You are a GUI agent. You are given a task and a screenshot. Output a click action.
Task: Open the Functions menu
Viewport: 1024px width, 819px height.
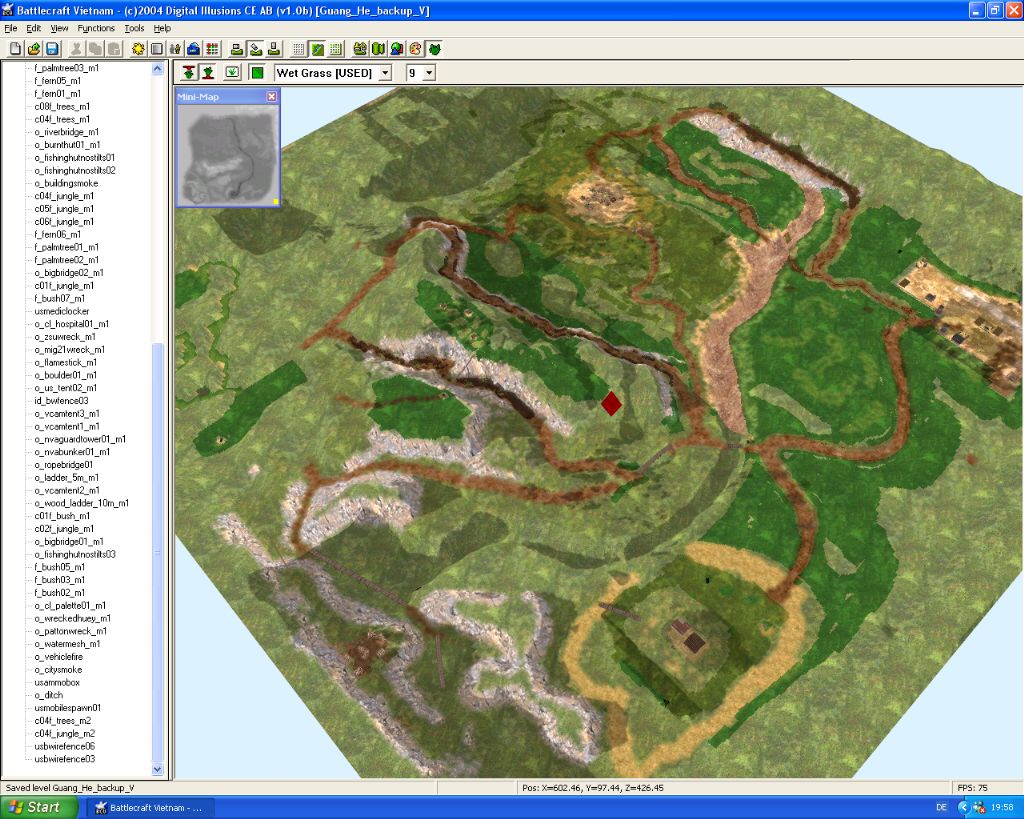pyautogui.click(x=96, y=28)
